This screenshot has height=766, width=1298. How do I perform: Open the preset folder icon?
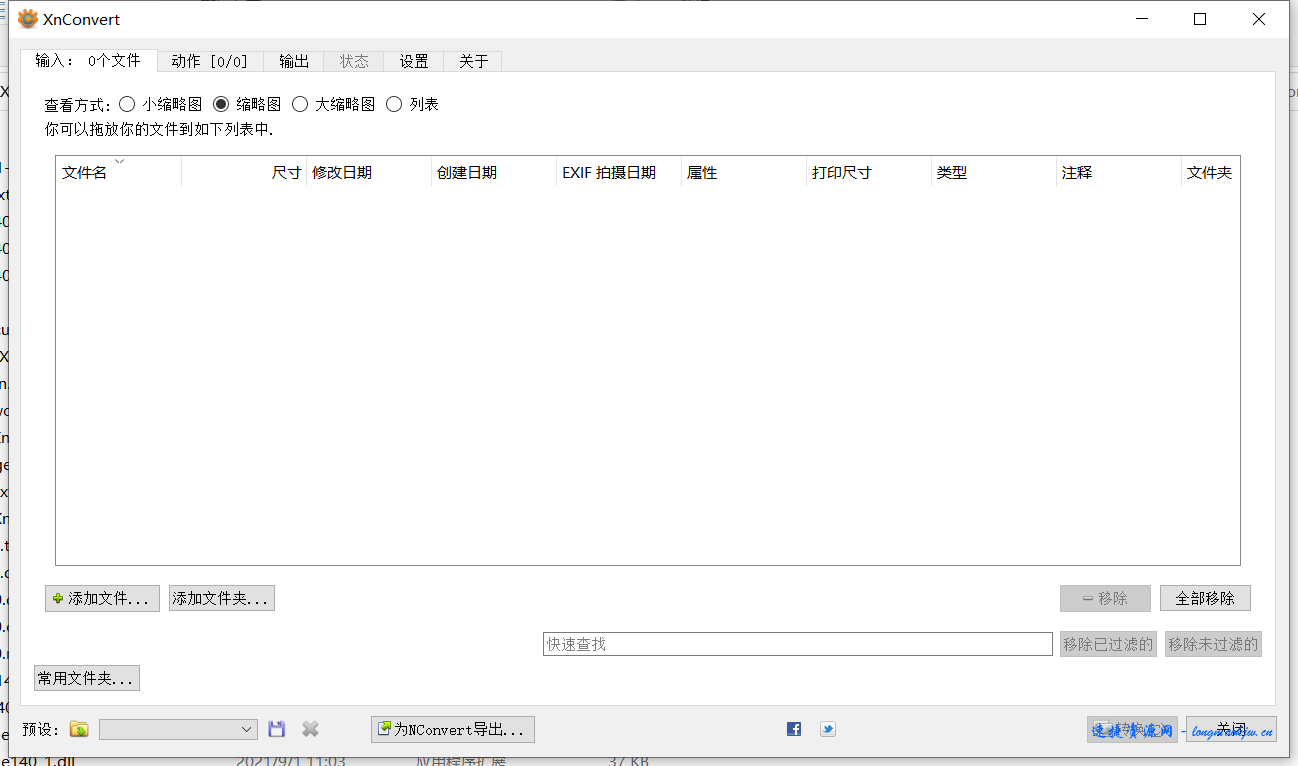[79, 729]
